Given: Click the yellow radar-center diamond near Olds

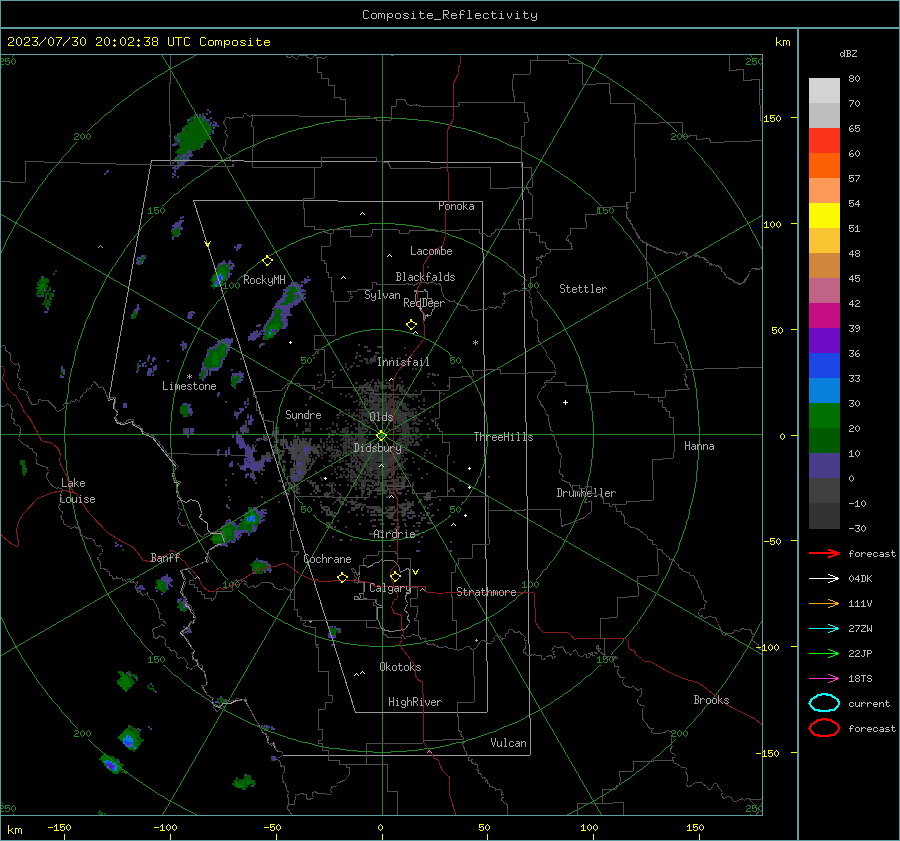Looking at the screenshot, I should pyautogui.click(x=381, y=435).
